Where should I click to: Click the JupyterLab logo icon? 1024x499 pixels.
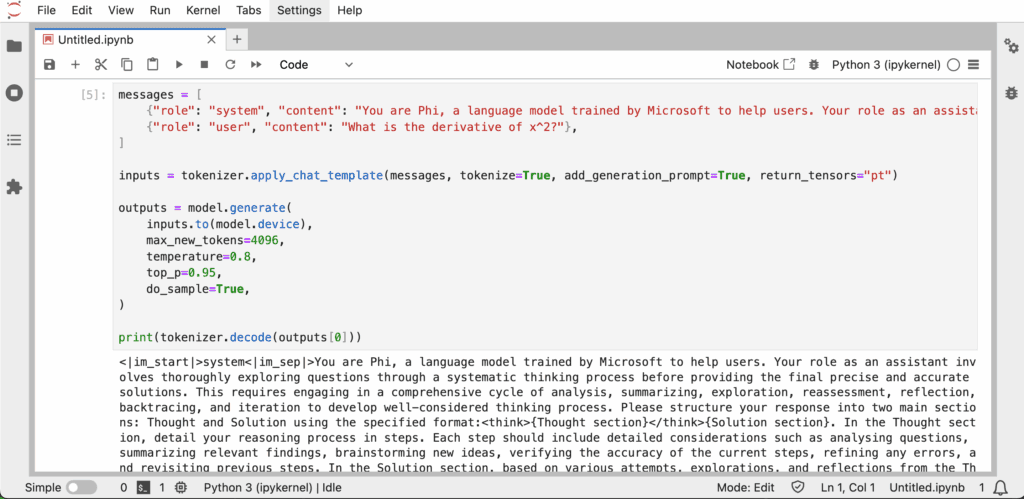(14, 10)
